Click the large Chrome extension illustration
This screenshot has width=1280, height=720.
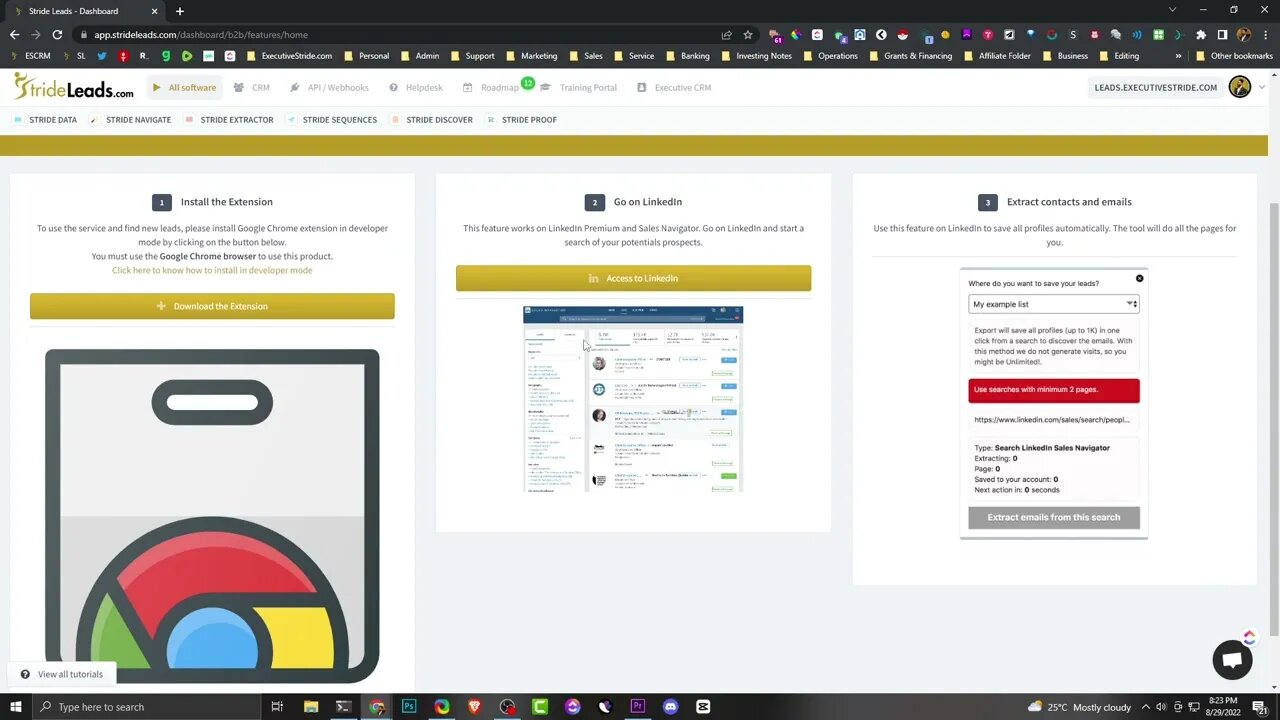click(212, 515)
